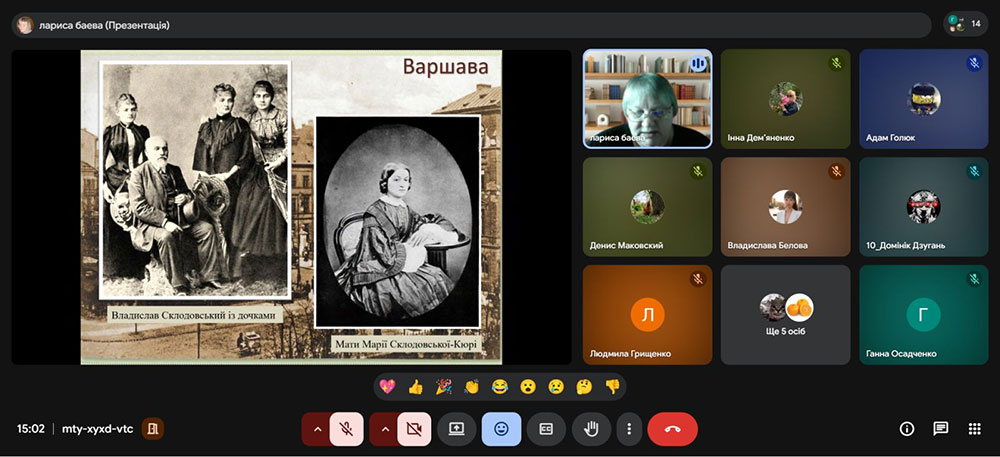Turn on the camera
The image size is (1000, 457).
click(414, 429)
